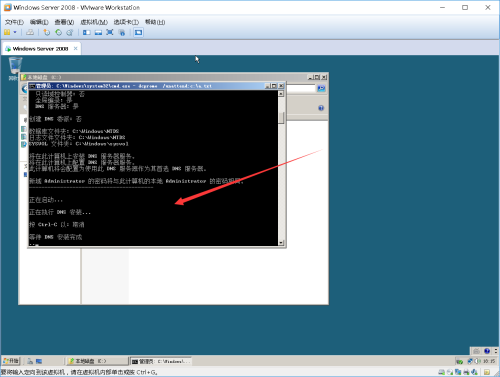This screenshot has height=377, width=500.
Task: Click the cmd scrollbar up arrow
Action: 281,94
